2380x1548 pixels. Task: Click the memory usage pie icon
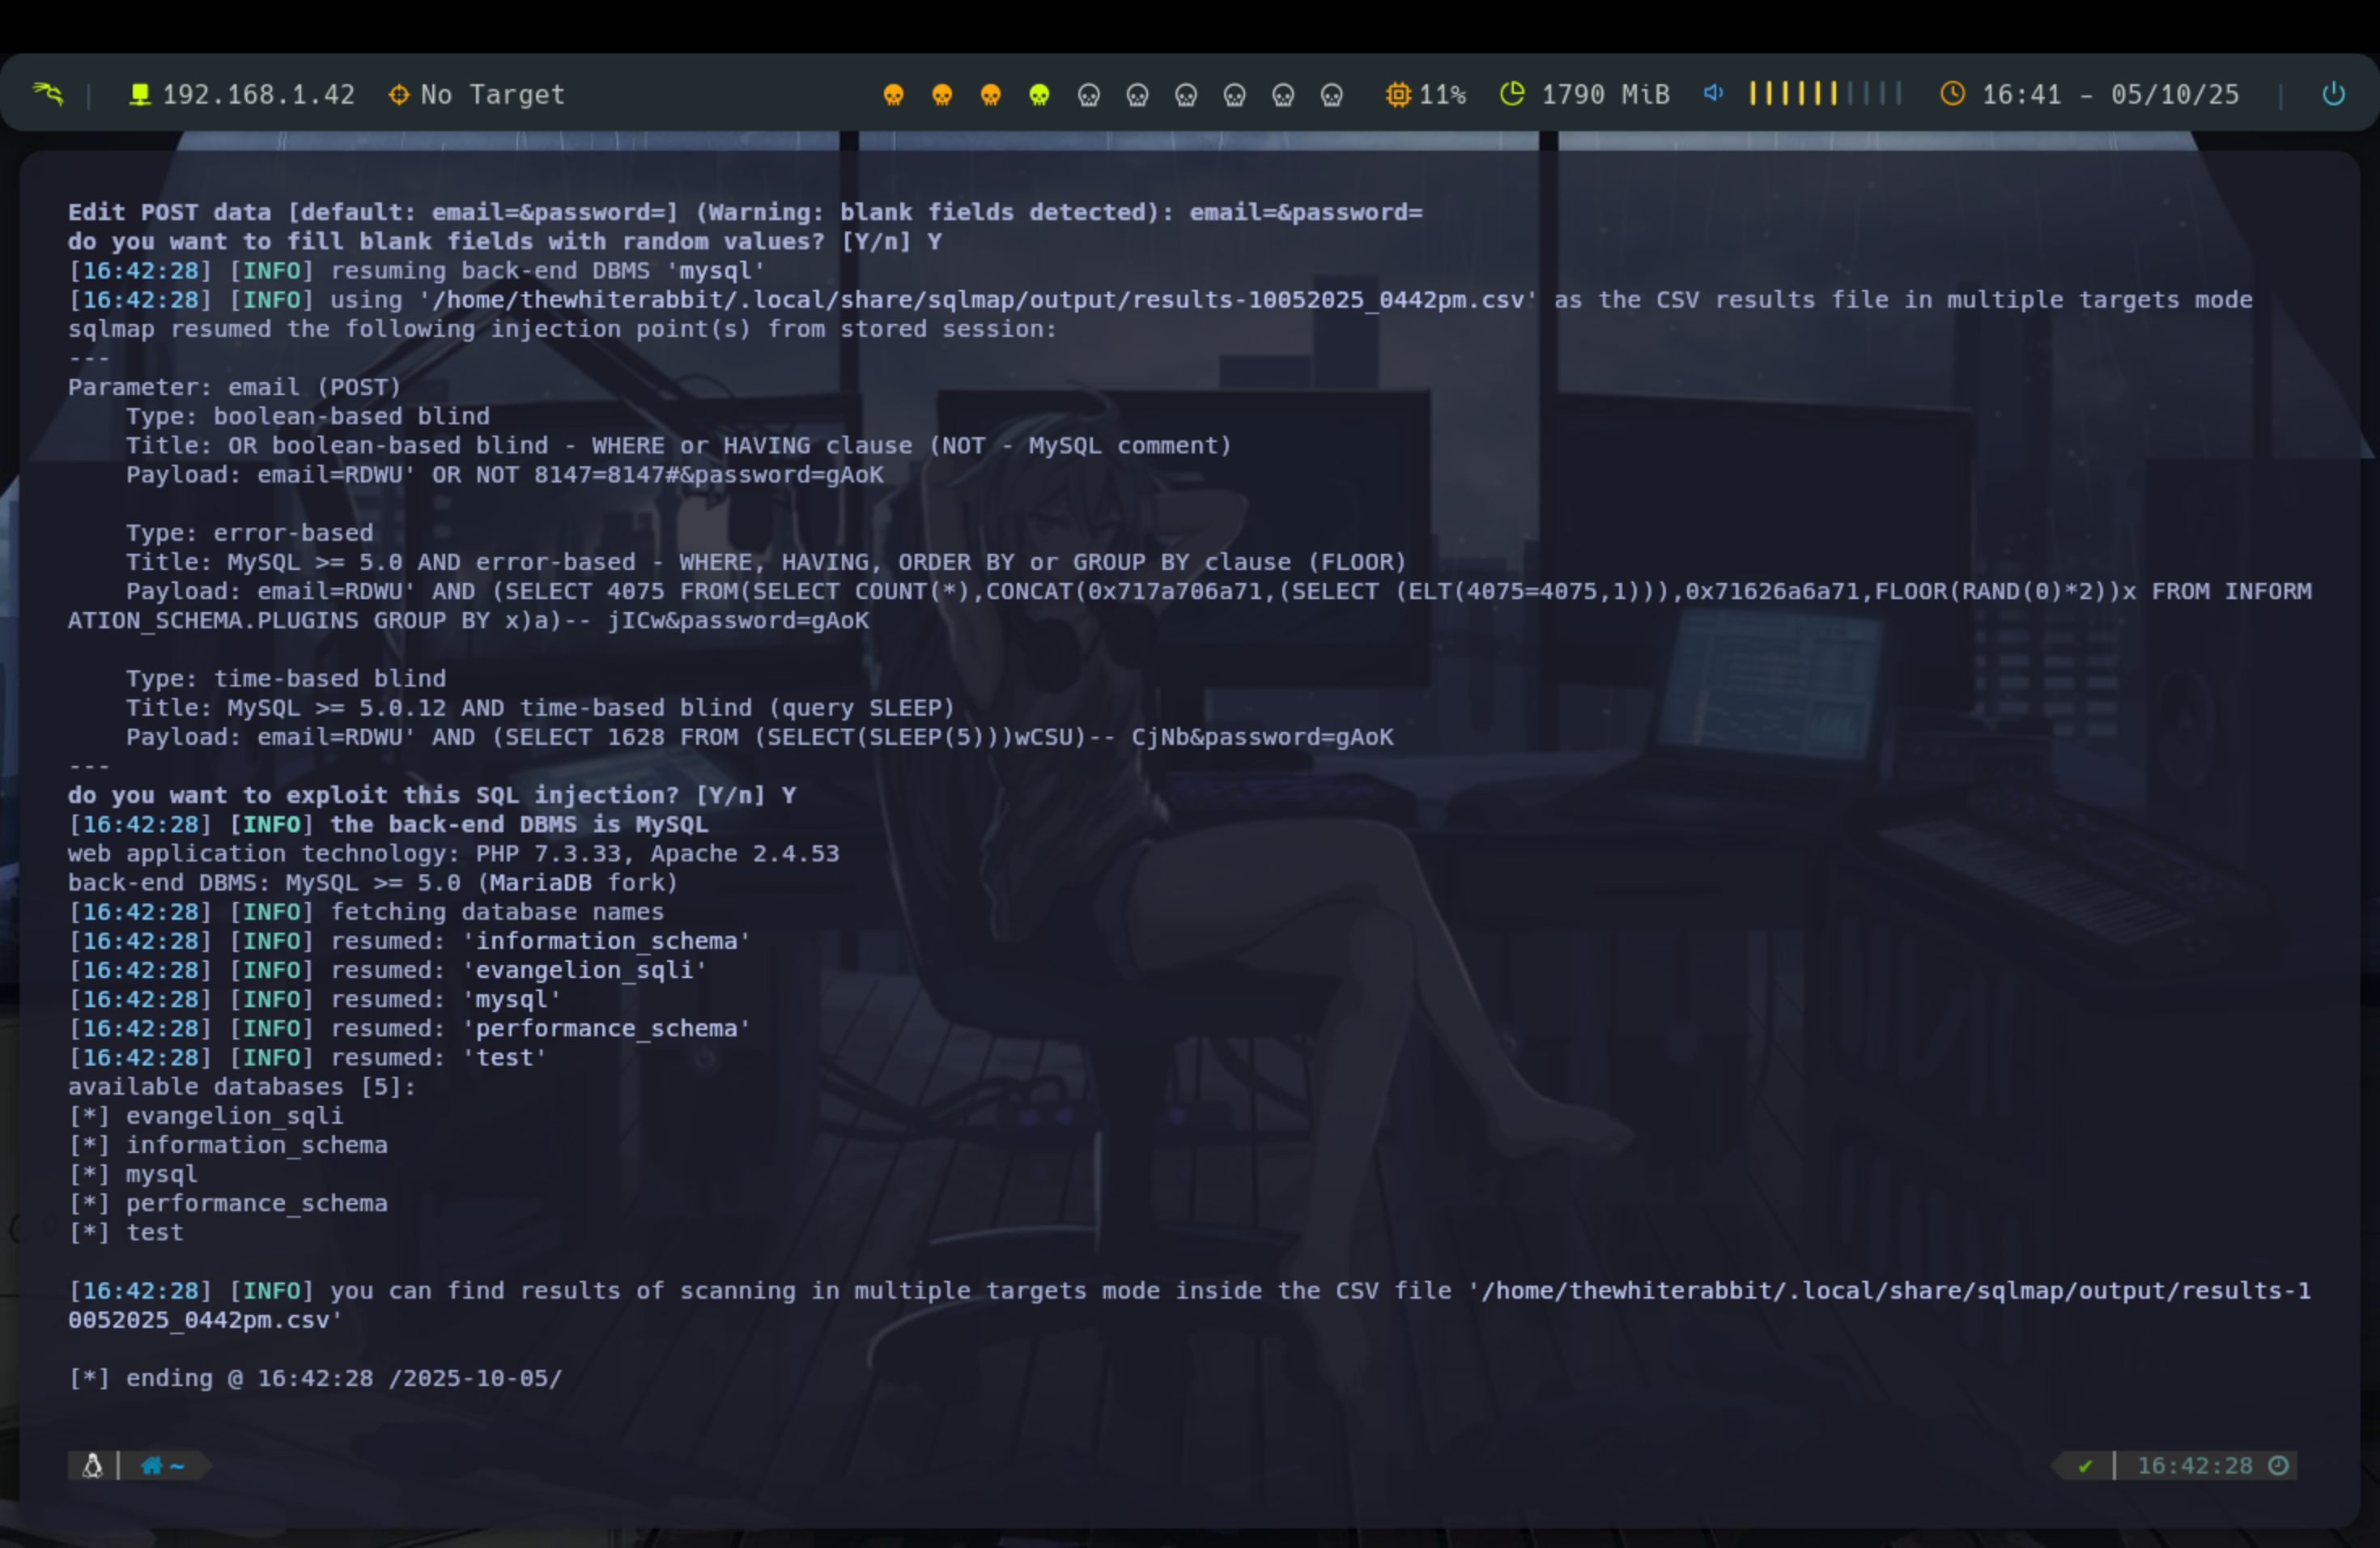point(1512,94)
